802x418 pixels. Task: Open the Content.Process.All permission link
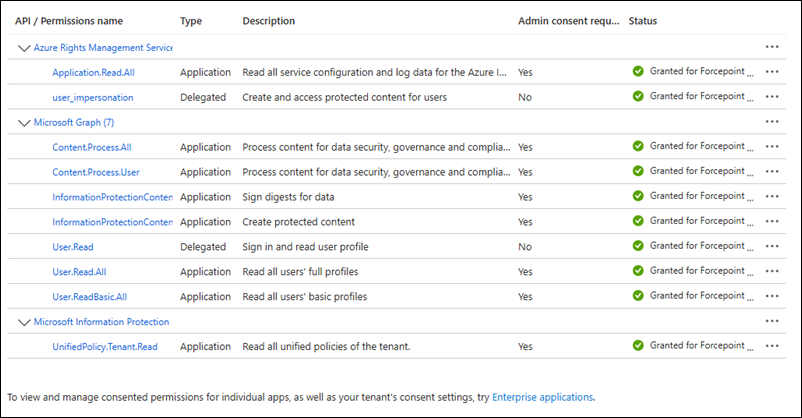pyautogui.click(x=92, y=147)
